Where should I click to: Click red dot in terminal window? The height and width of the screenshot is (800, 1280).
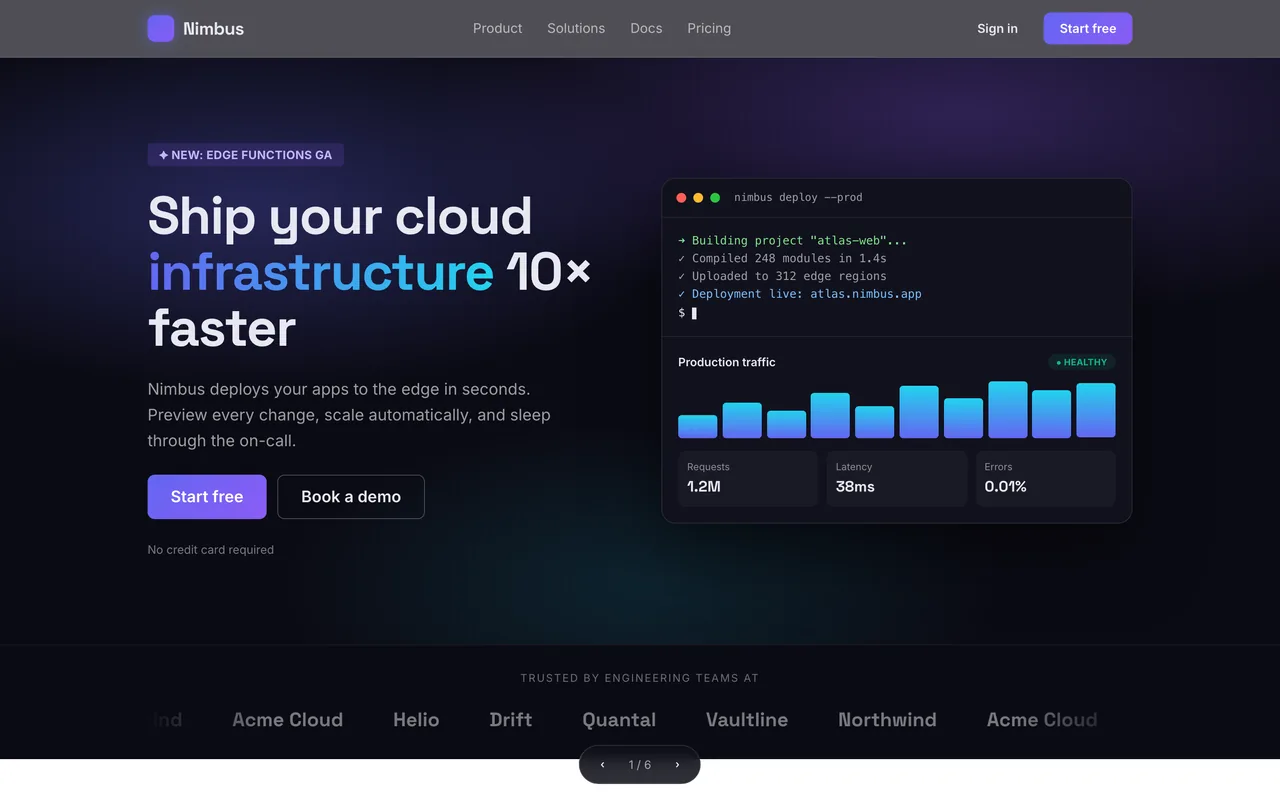tap(682, 198)
